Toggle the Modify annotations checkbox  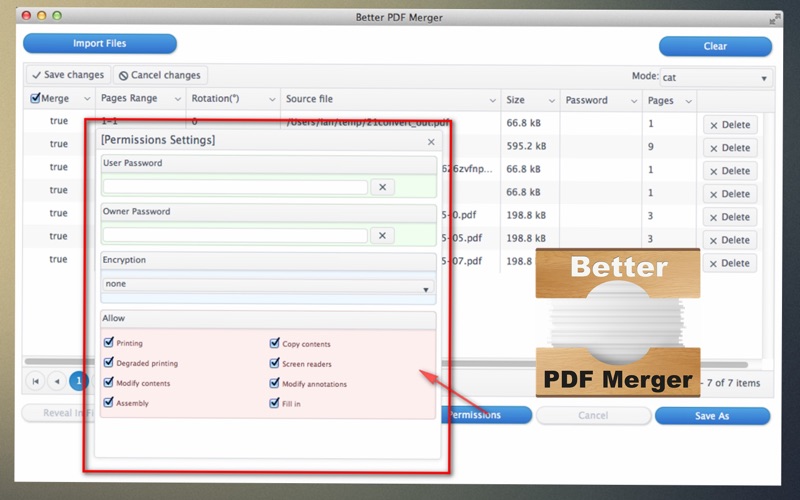click(274, 383)
